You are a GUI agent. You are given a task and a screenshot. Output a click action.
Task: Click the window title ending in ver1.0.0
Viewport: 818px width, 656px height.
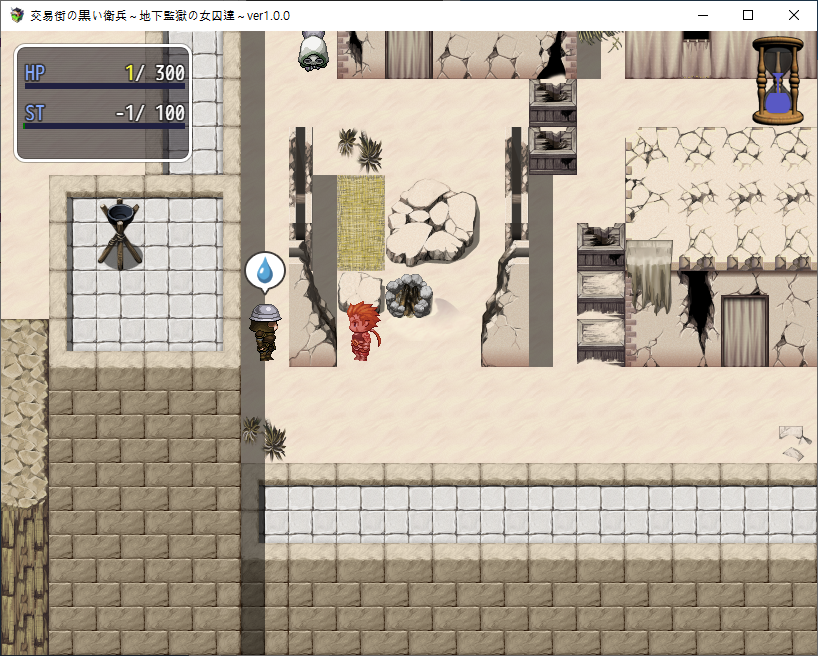click(x=160, y=16)
